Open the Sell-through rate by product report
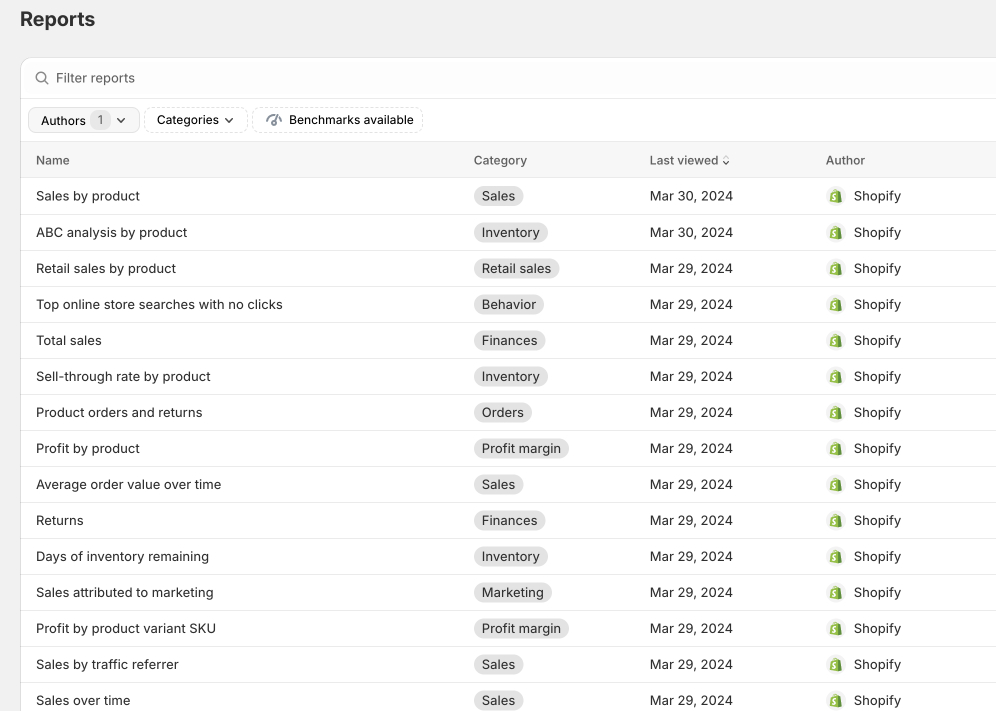The image size is (996, 711). 123,377
